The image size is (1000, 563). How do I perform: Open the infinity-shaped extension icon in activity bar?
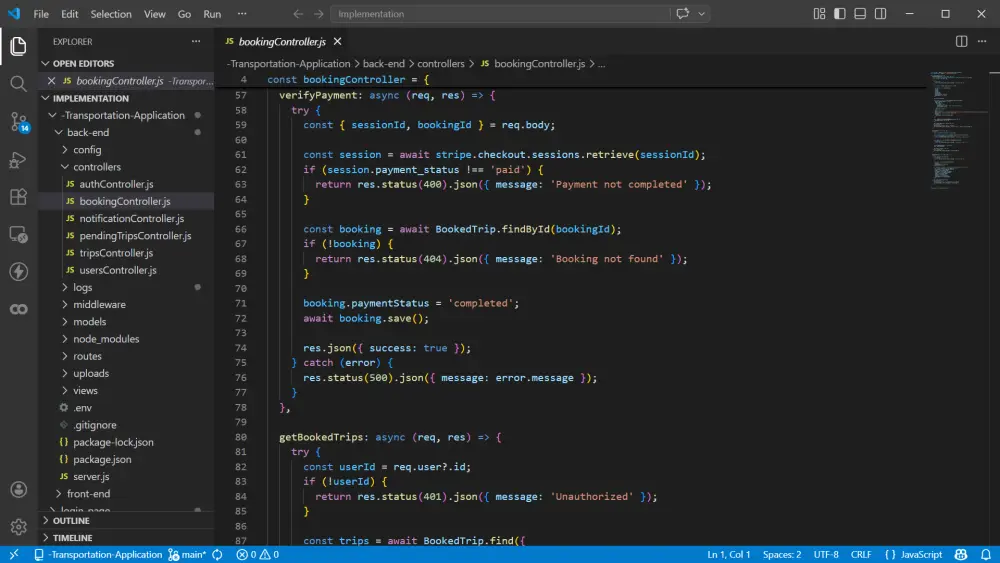(18, 309)
